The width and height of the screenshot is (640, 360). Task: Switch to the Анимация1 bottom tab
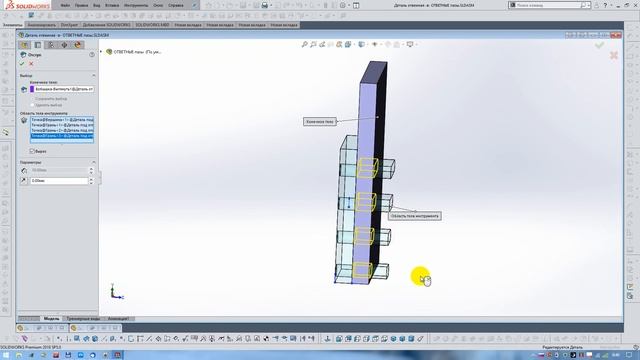click(x=118, y=319)
